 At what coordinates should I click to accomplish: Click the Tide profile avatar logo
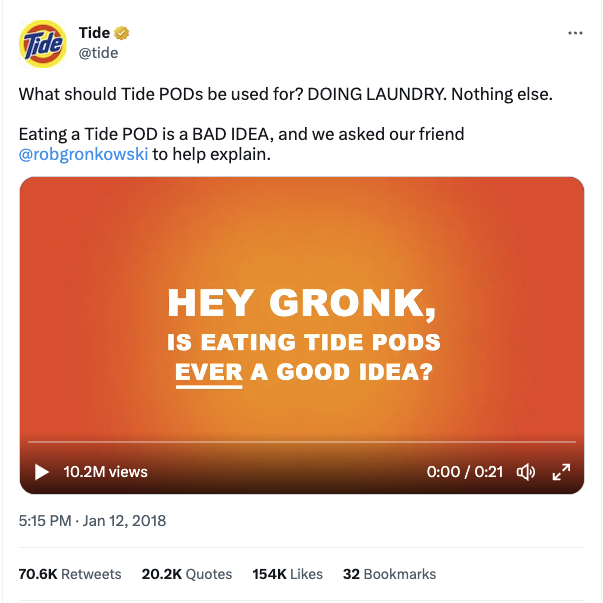(x=43, y=44)
